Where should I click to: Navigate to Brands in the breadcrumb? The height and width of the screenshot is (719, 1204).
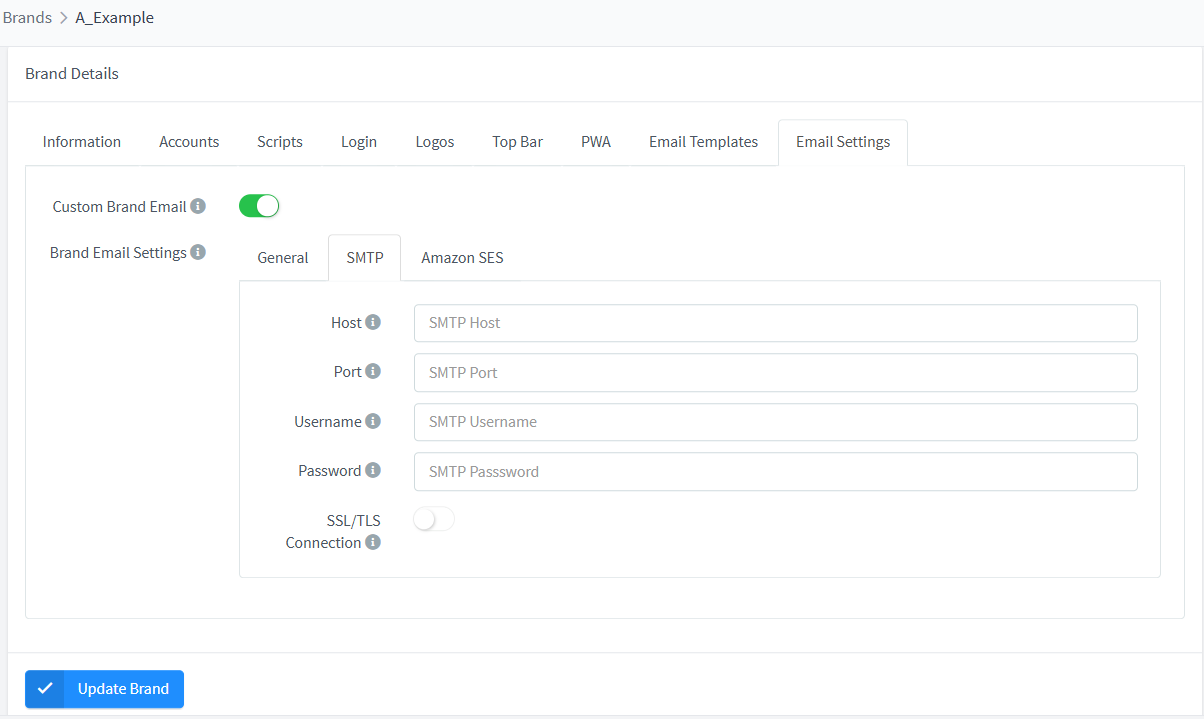(27, 18)
